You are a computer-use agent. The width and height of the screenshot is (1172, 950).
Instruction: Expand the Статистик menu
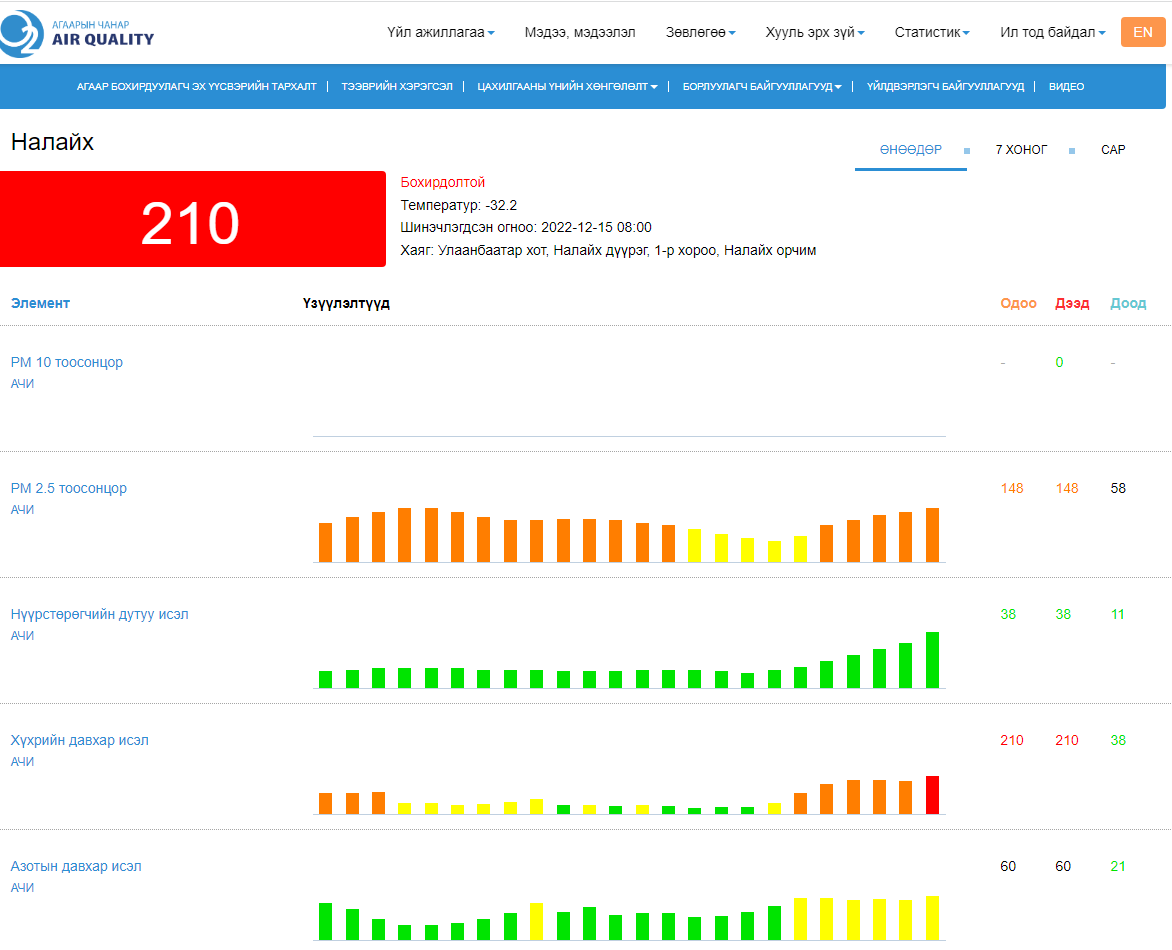click(x=932, y=33)
